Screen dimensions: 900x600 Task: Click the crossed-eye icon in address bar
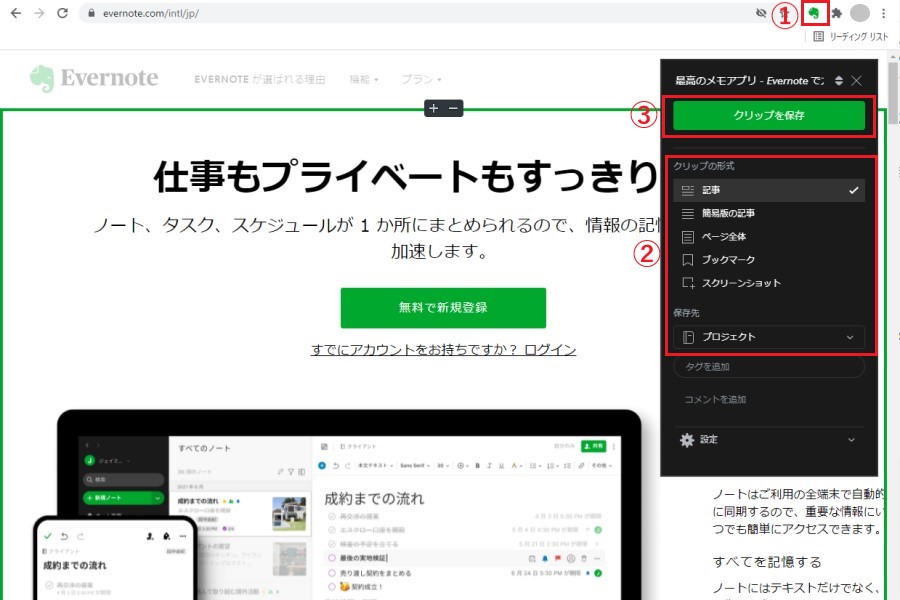pyautogui.click(x=761, y=13)
